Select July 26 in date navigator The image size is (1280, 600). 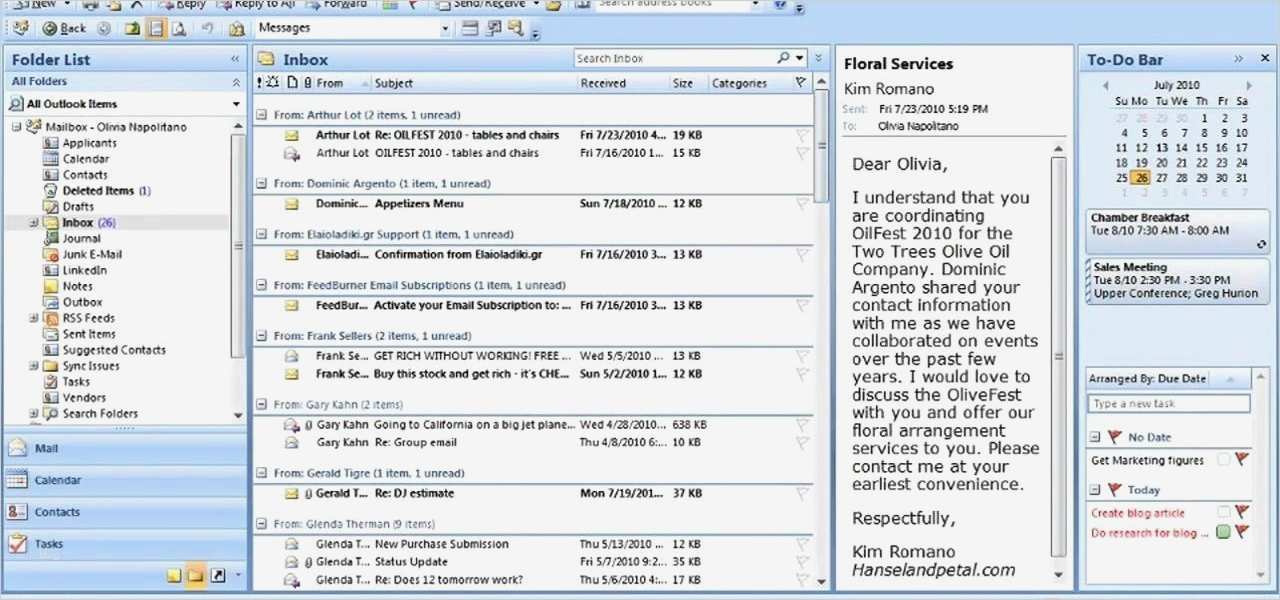click(x=1141, y=178)
